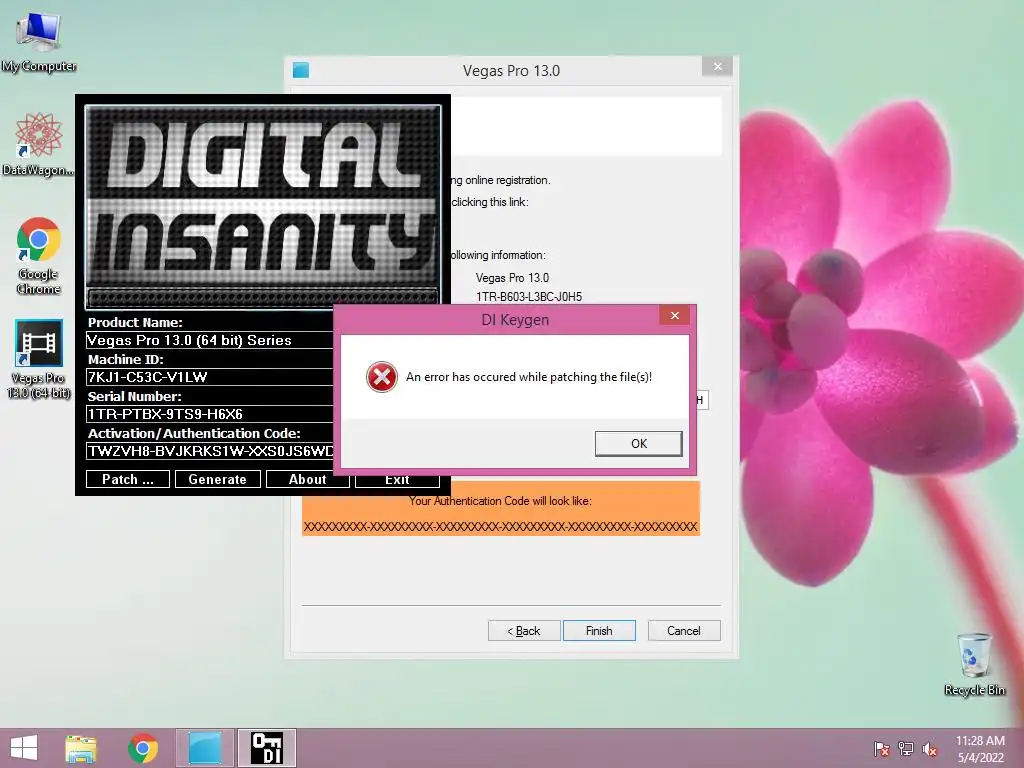1024x768 pixels.
Task: Click the Digital Insanity logo banner
Action: click(x=263, y=206)
